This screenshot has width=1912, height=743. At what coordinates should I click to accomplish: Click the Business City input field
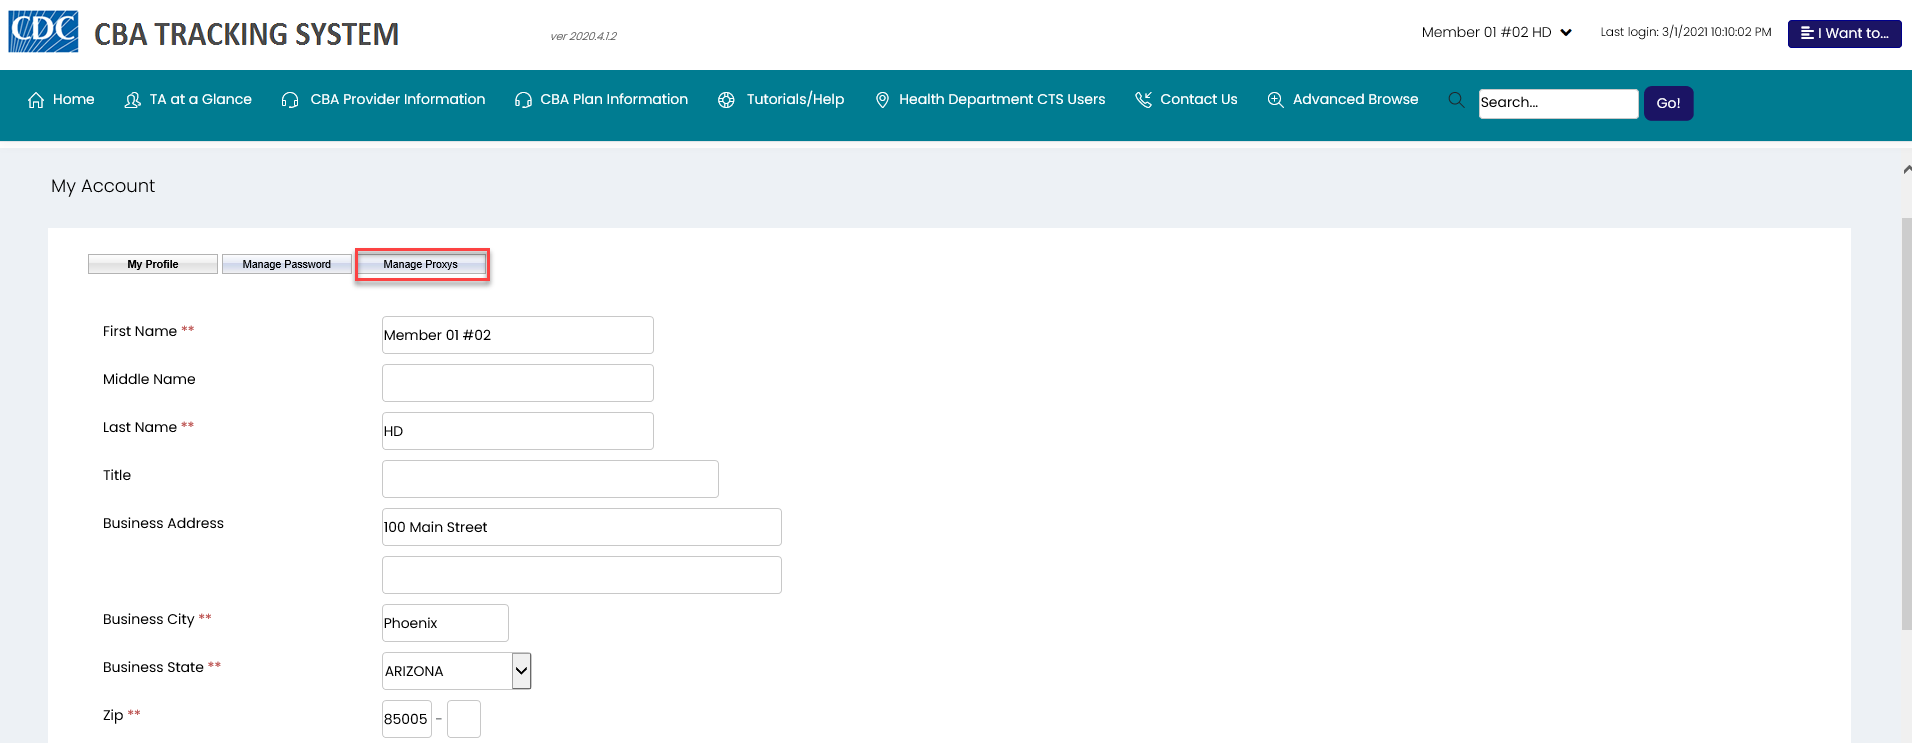(445, 623)
